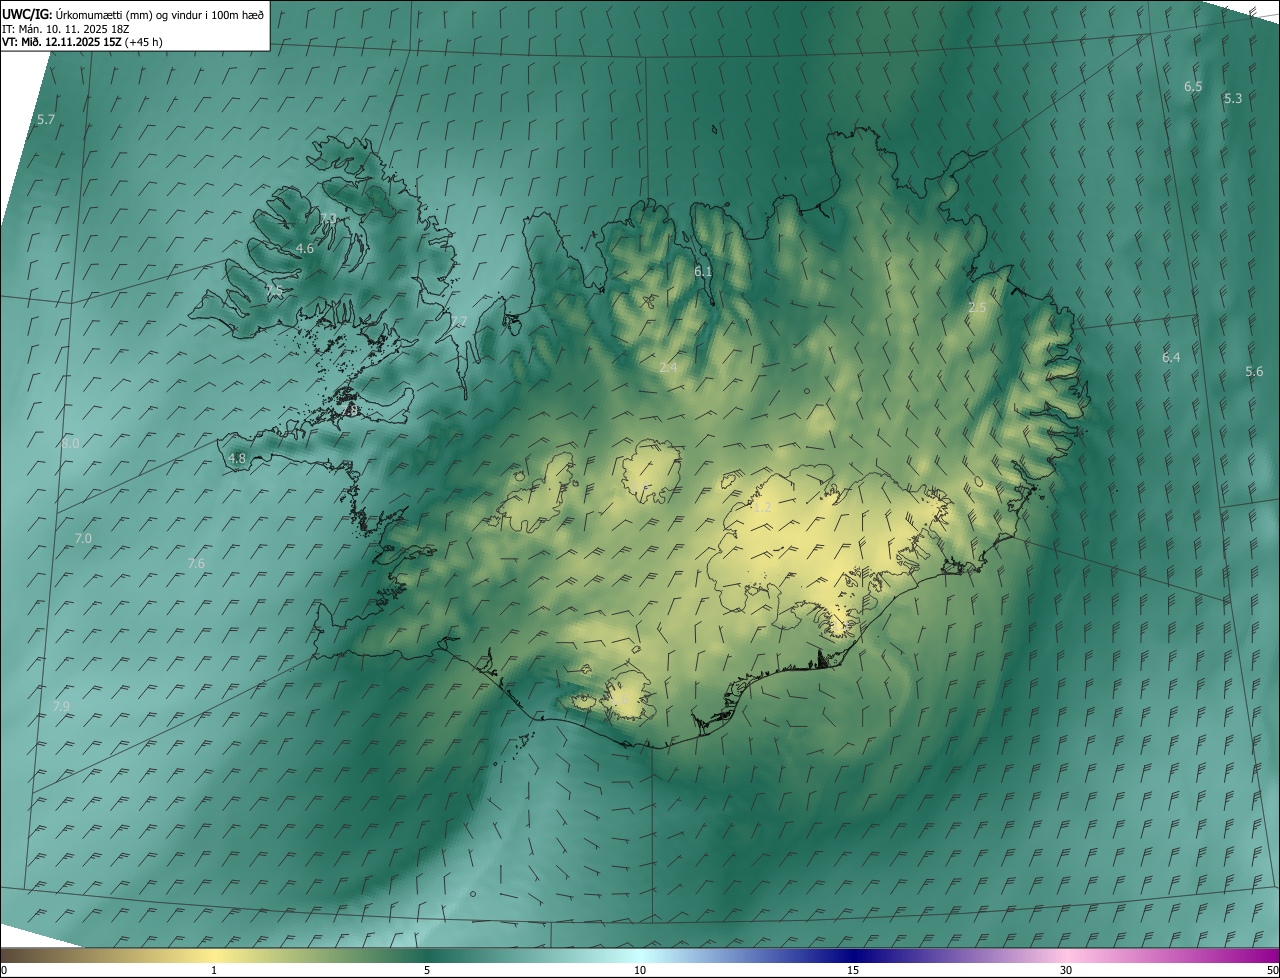The image size is (1280, 978).
Task: Click the 5.7 value label
Action: point(46,120)
